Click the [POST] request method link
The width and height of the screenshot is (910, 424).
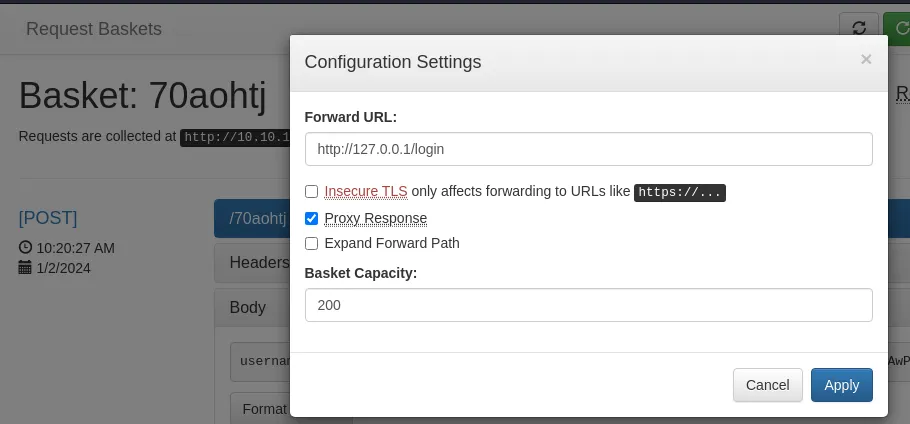tap(48, 218)
